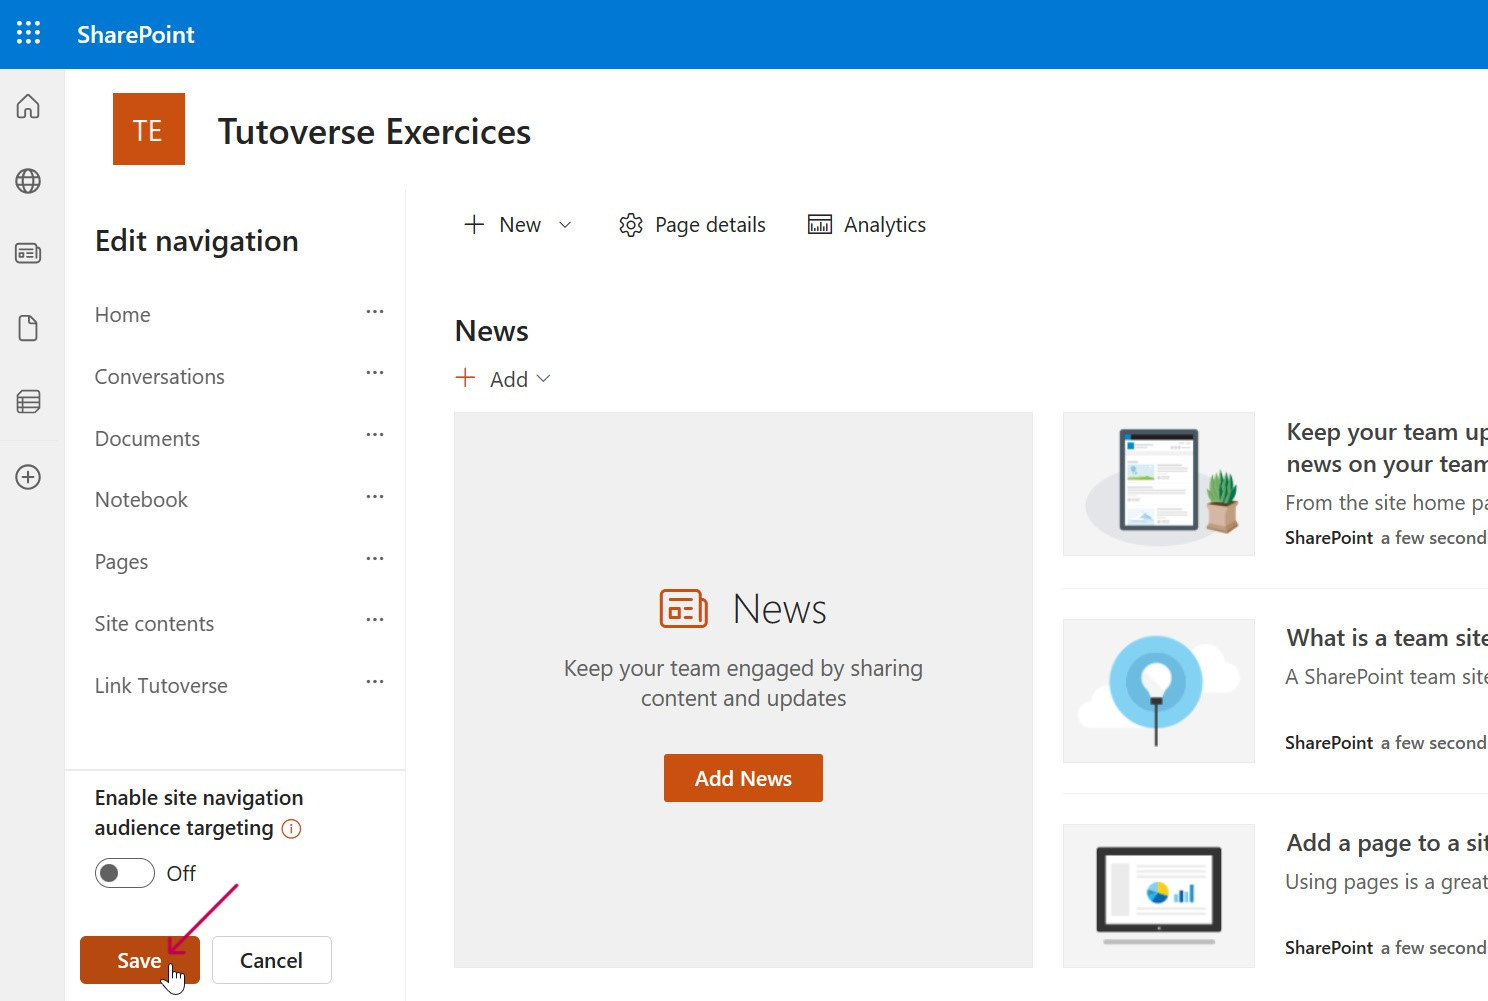1488x1001 pixels.
Task: Select Link Tutoverse in Edit navigation
Action: (x=161, y=686)
